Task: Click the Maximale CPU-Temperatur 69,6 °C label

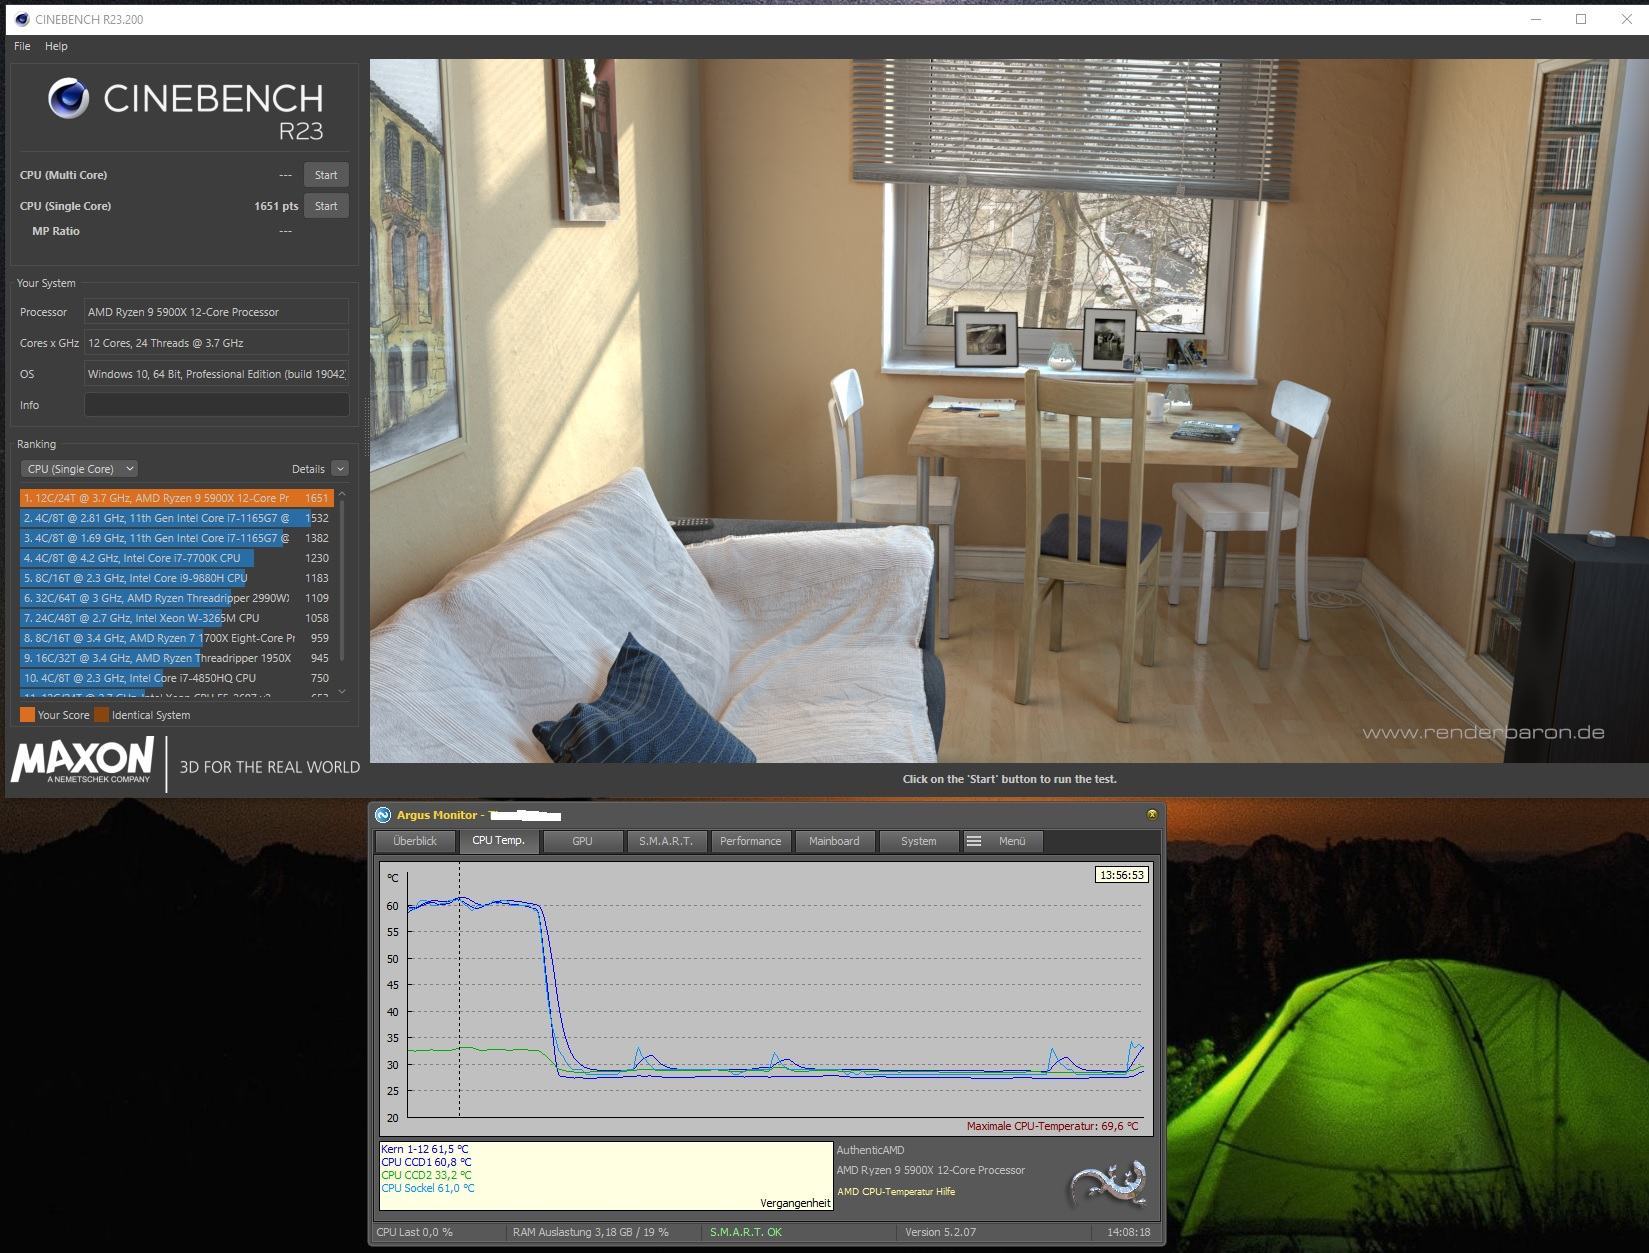Action: pos(1052,1126)
